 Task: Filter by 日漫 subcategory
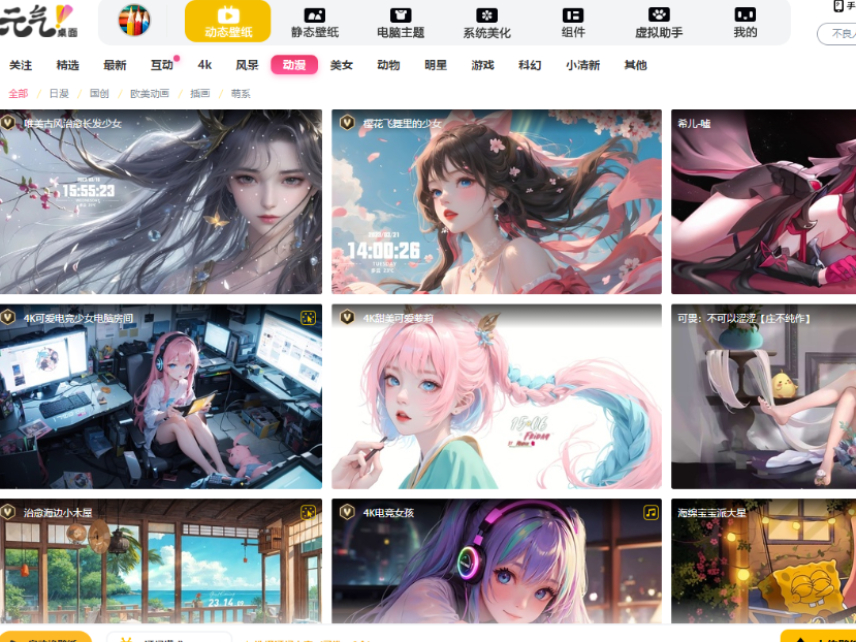pos(59,94)
